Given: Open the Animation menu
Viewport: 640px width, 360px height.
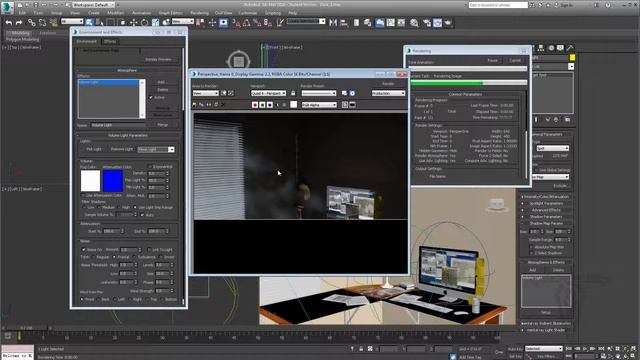Looking at the screenshot, I should click(141, 13).
